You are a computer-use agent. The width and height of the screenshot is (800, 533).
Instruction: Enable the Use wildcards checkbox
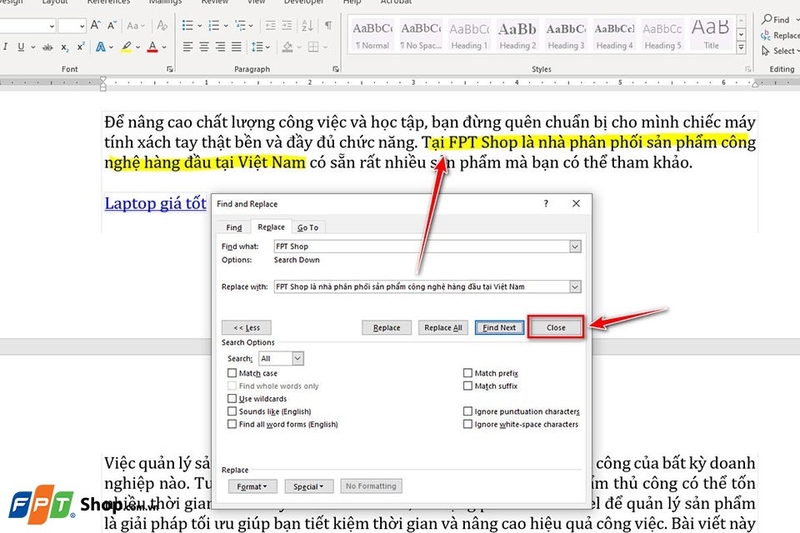click(232, 398)
